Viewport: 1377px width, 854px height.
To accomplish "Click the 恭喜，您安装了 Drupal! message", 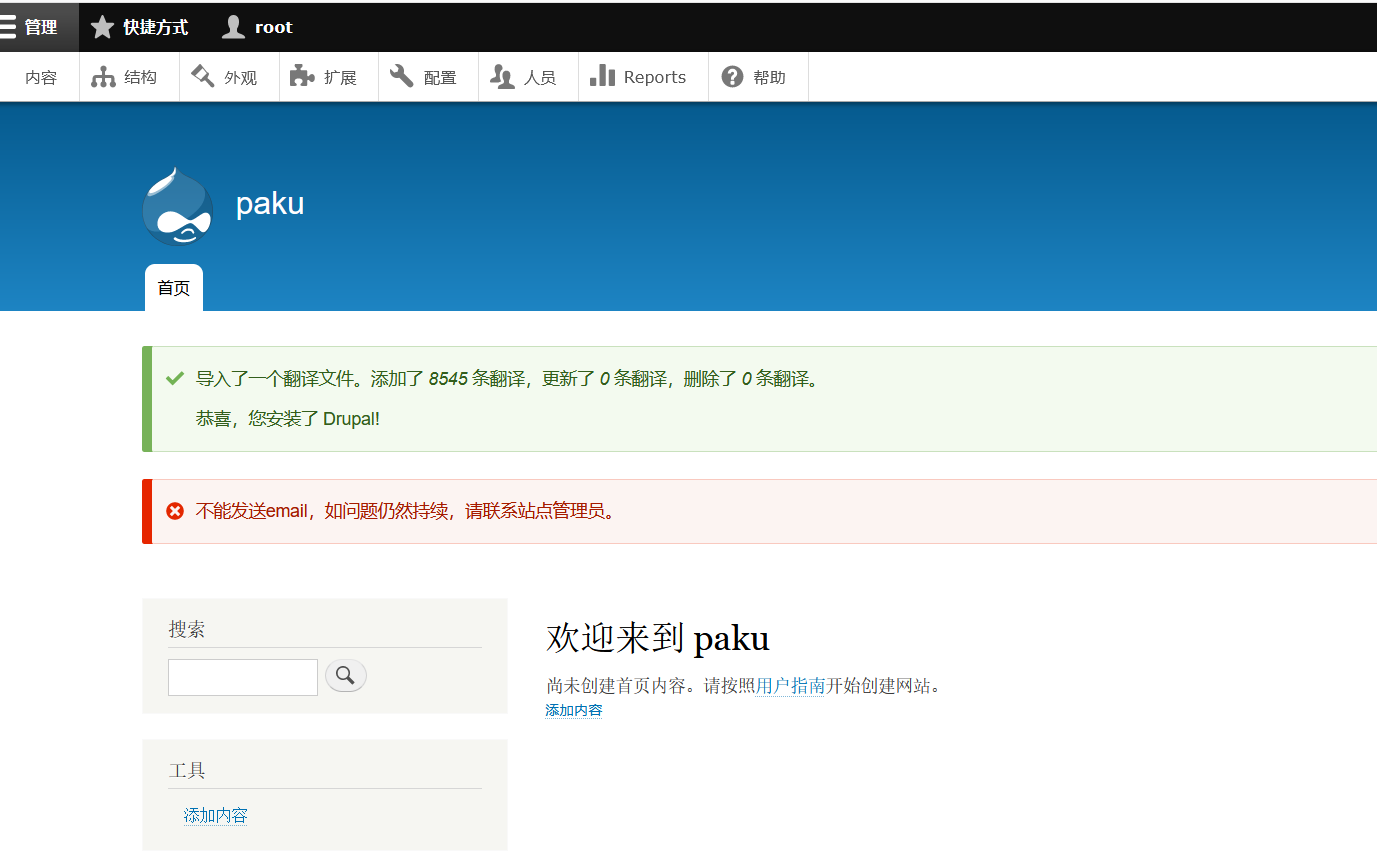I will point(288,418).
